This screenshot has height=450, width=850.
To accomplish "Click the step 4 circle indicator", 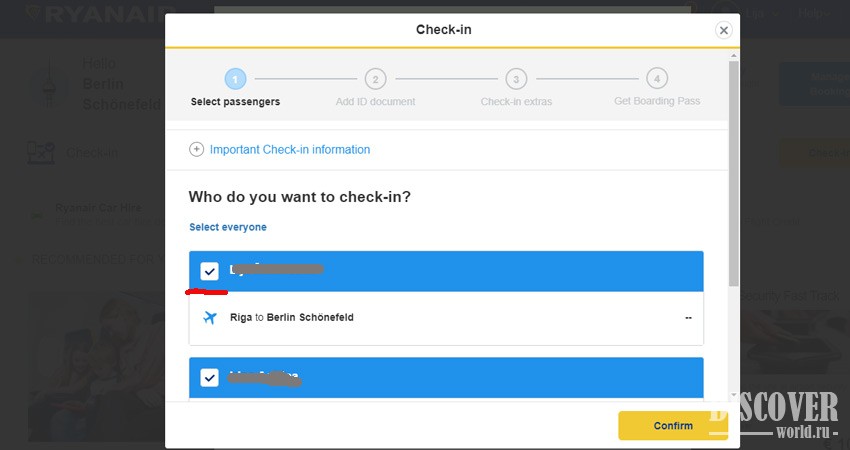I will pyautogui.click(x=656, y=78).
